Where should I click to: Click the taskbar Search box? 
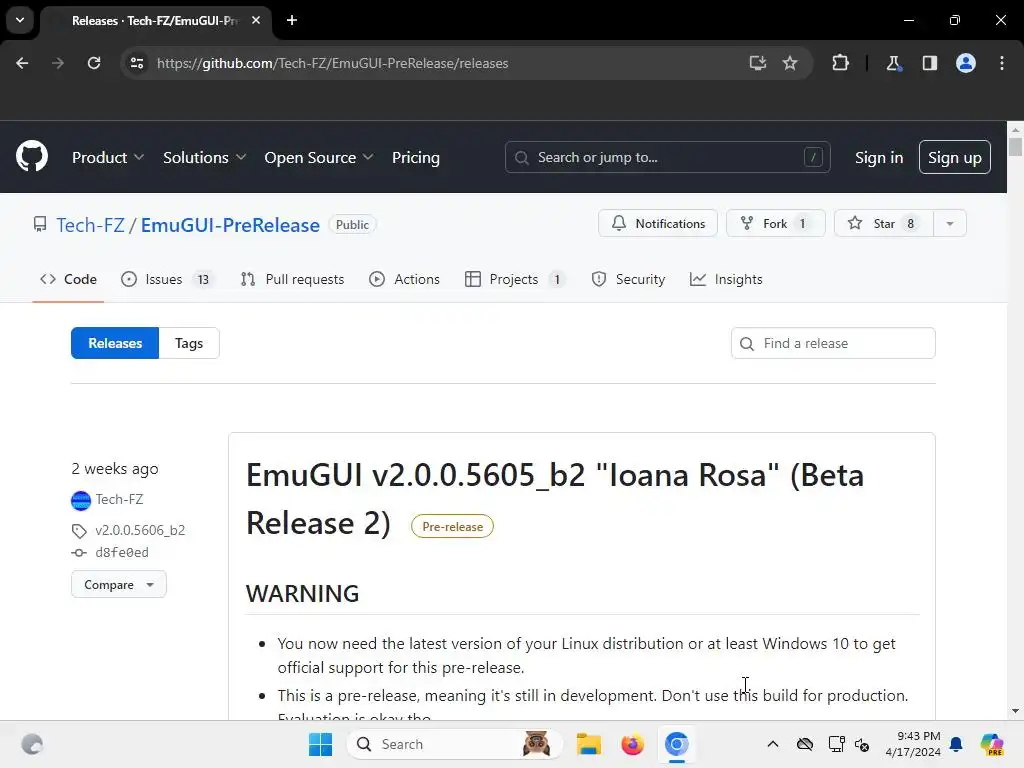455,744
